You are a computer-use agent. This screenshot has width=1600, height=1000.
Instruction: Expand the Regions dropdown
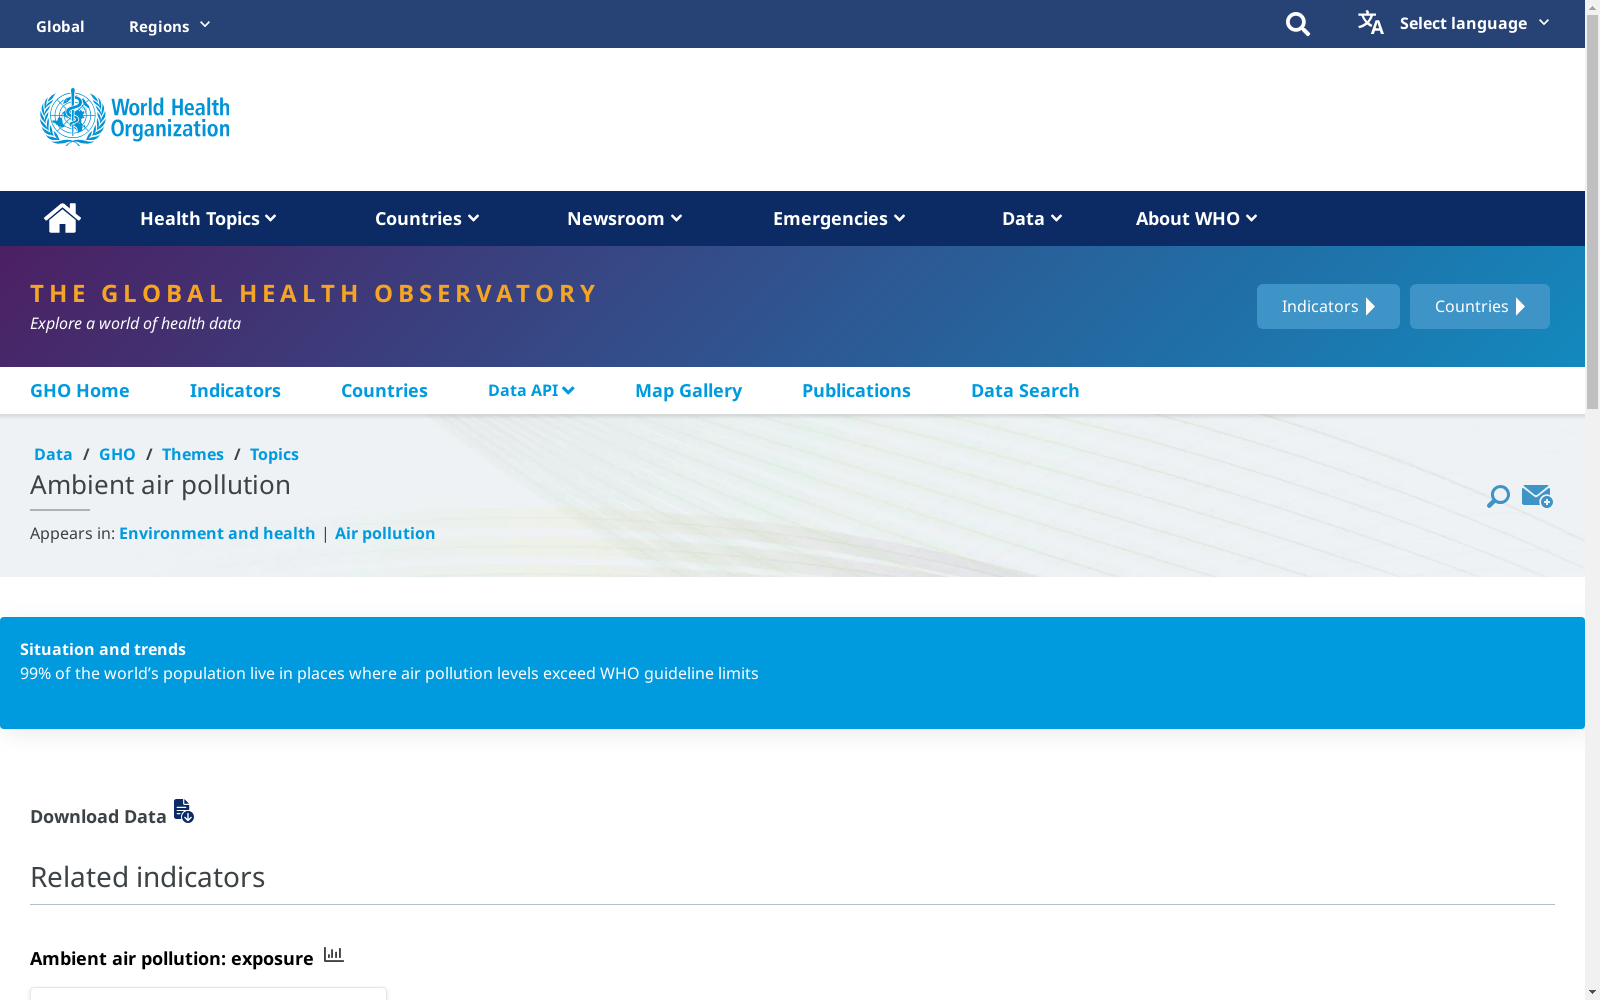170,26
